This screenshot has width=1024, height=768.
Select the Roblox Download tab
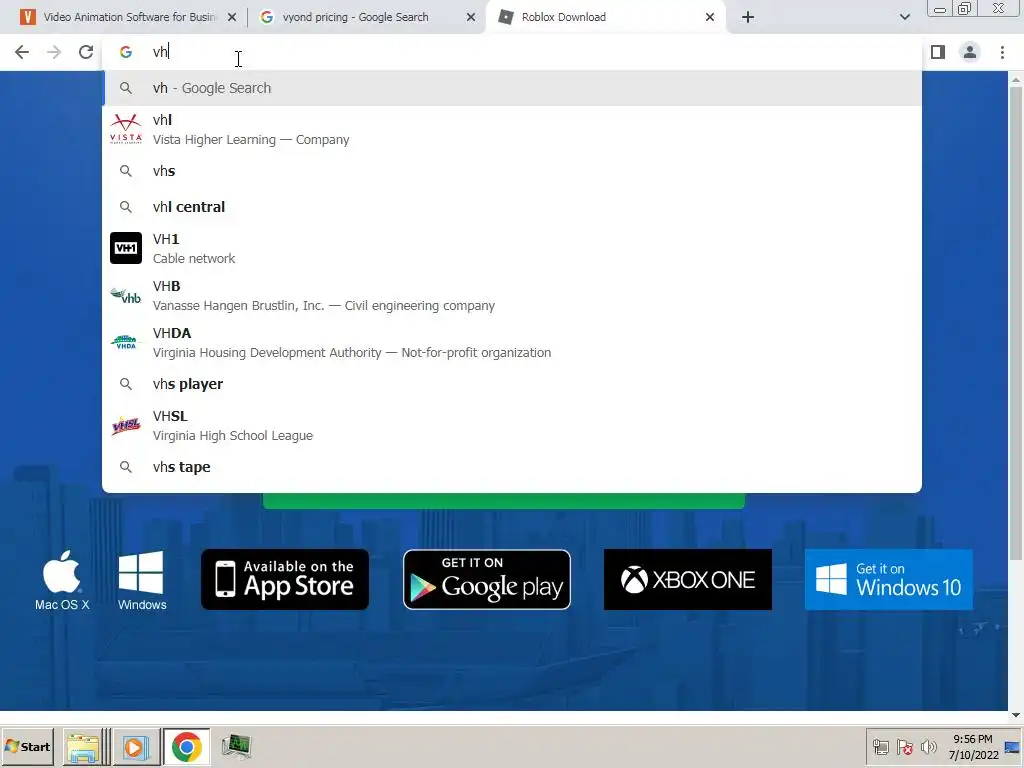click(x=605, y=18)
